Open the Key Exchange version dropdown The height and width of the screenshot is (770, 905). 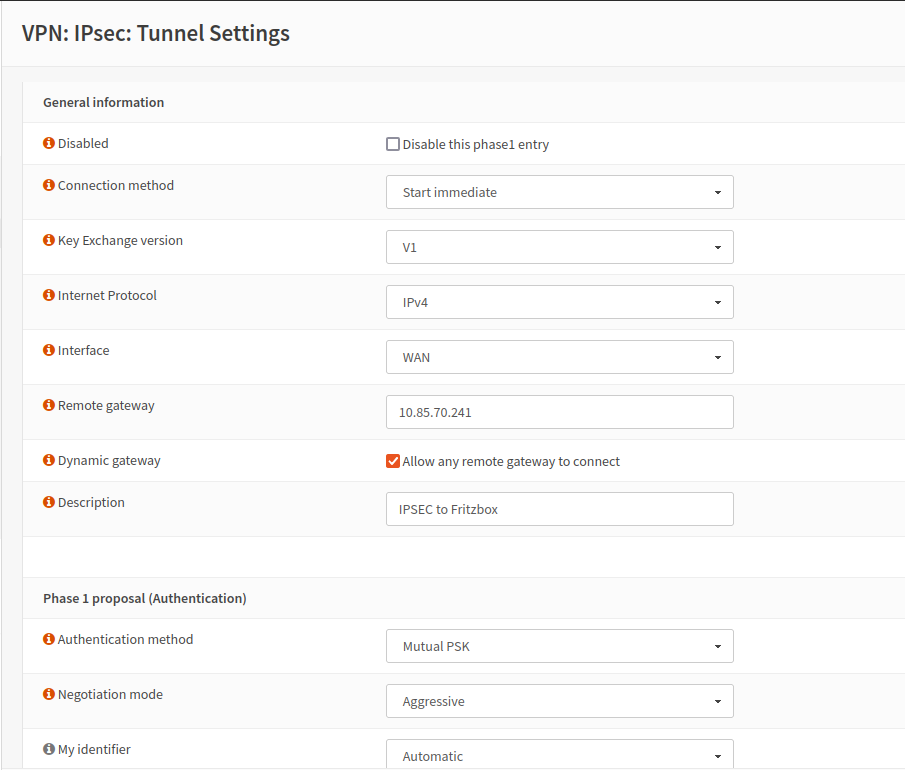pyautogui.click(x=559, y=247)
